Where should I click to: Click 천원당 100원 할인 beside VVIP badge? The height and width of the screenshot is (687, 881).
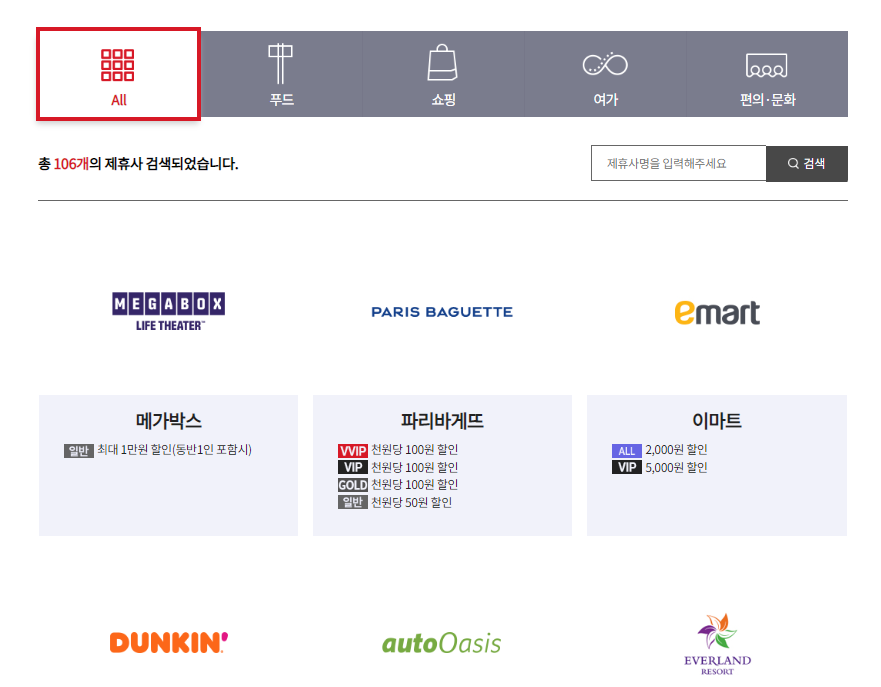pyautogui.click(x=415, y=450)
